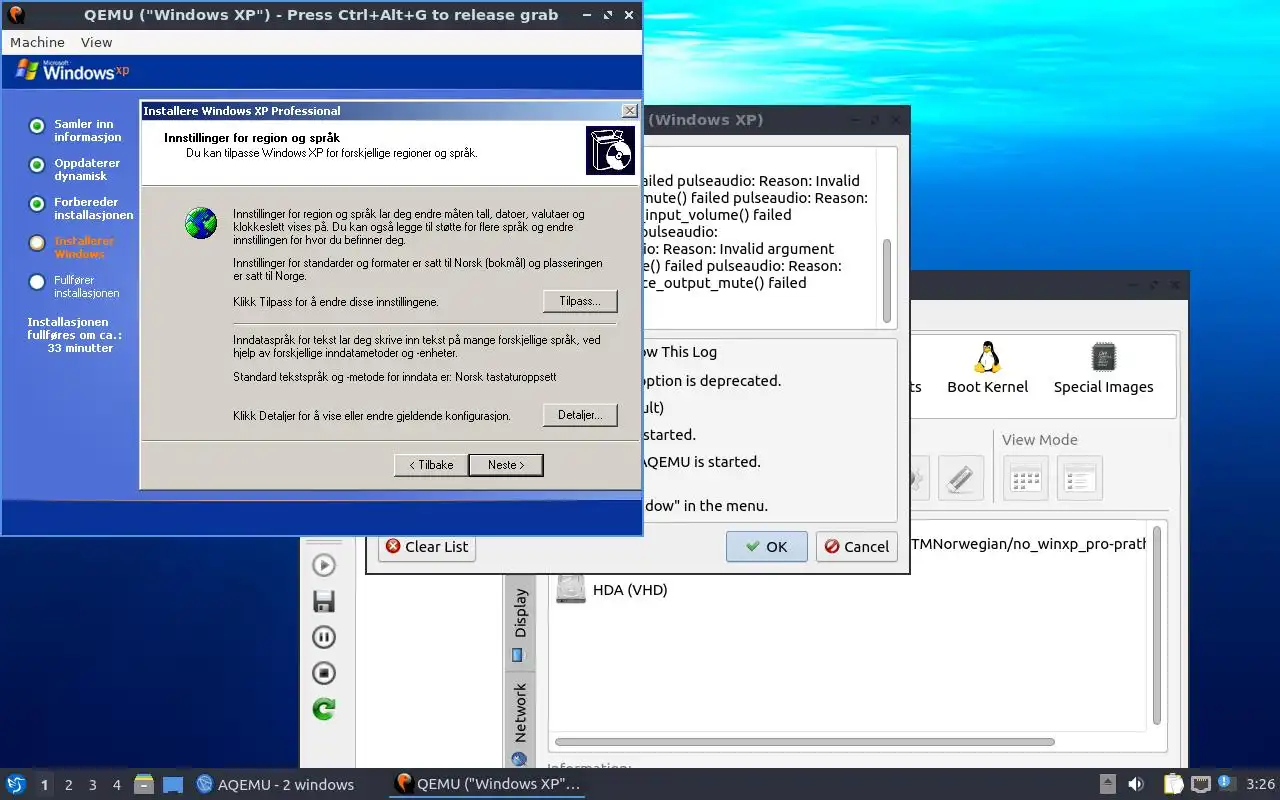The width and height of the screenshot is (1280, 800).
Task: Click QEMU Windows XP taskbar entry
Action: coord(487,784)
